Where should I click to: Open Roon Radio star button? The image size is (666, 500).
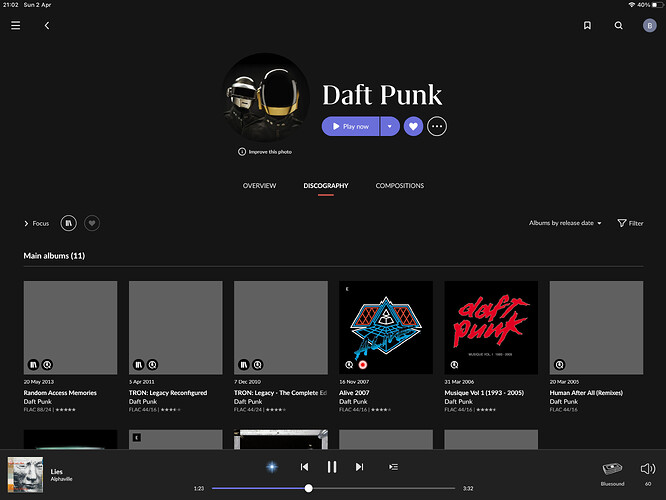[271, 467]
